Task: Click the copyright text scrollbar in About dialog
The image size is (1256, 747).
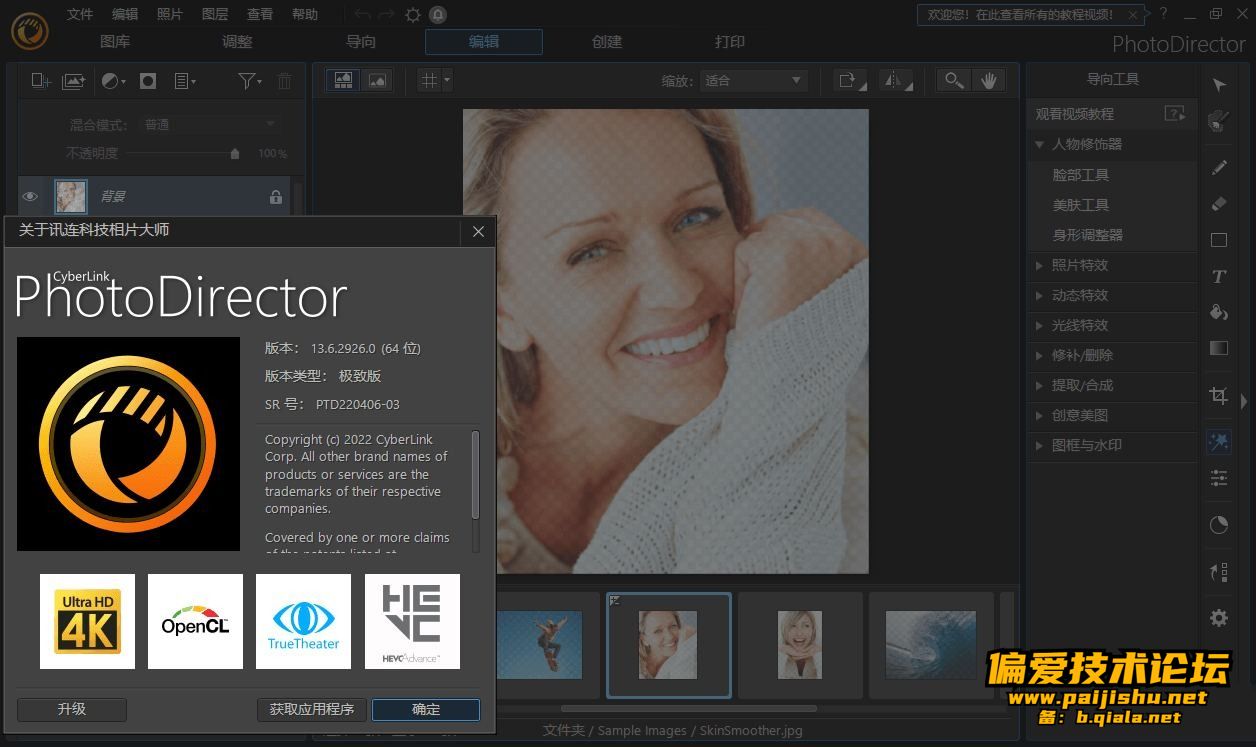Action: 476,475
